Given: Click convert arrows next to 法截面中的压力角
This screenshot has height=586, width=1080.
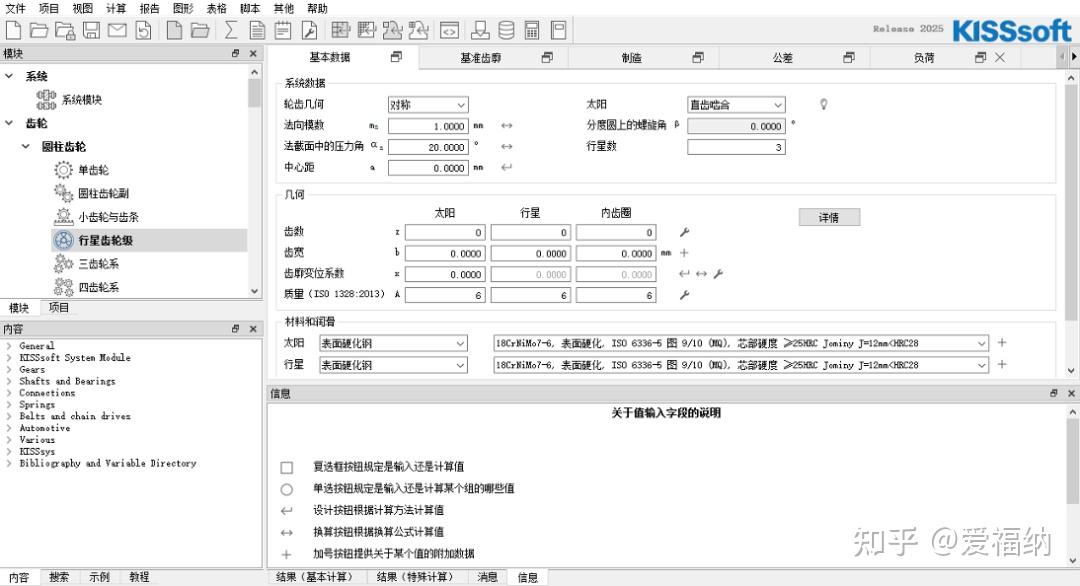Looking at the screenshot, I should [x=507, y=147].
